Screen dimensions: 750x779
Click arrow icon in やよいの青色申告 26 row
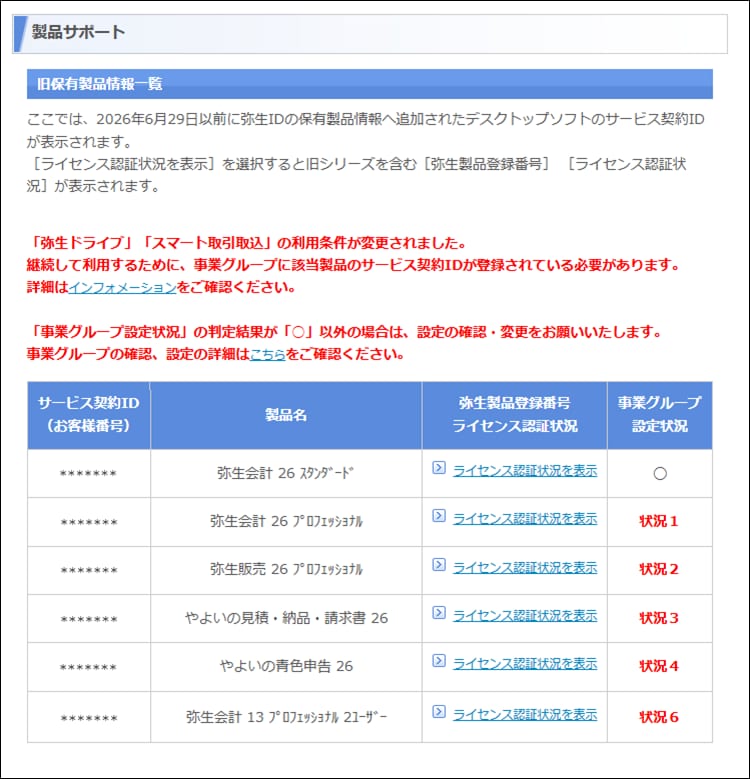coord(439,661)
